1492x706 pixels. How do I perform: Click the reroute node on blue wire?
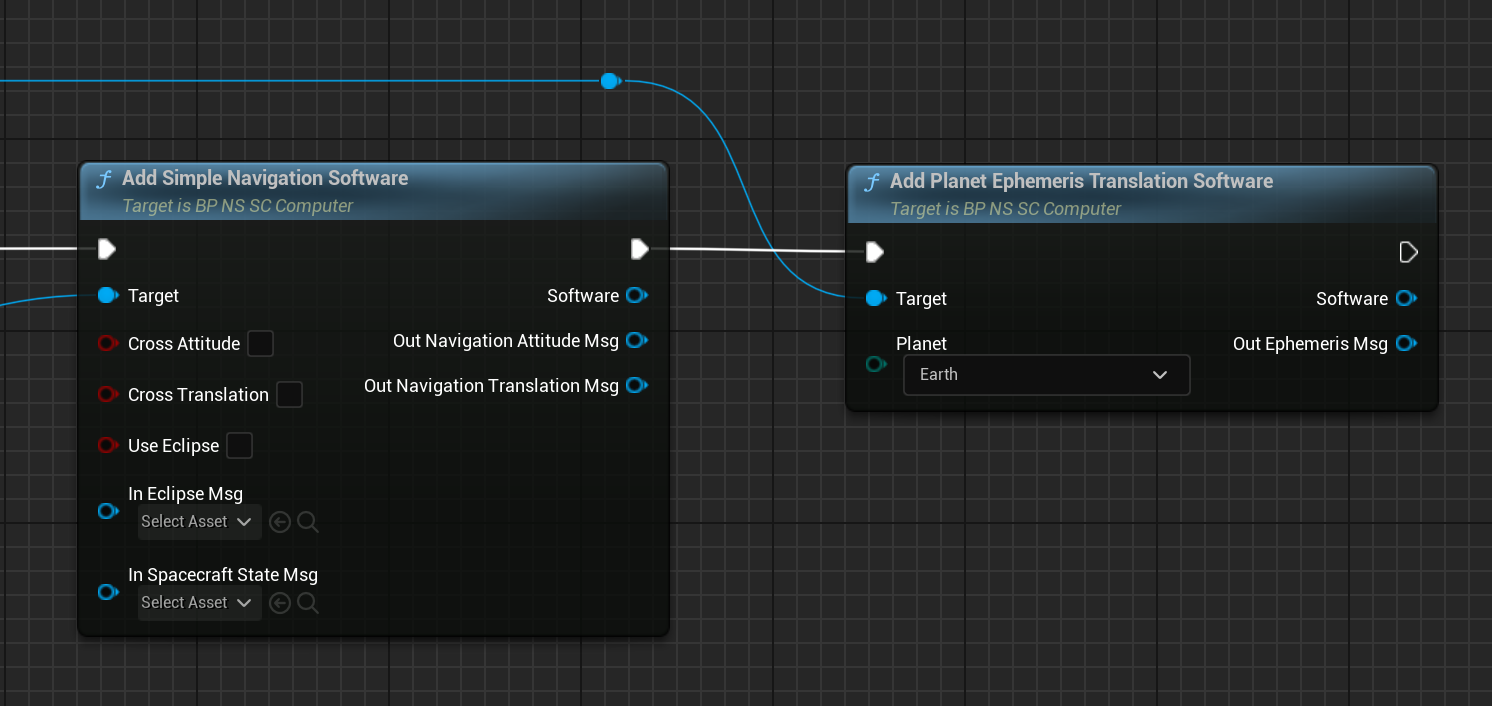pyautogui.click(x=609, y=81)
